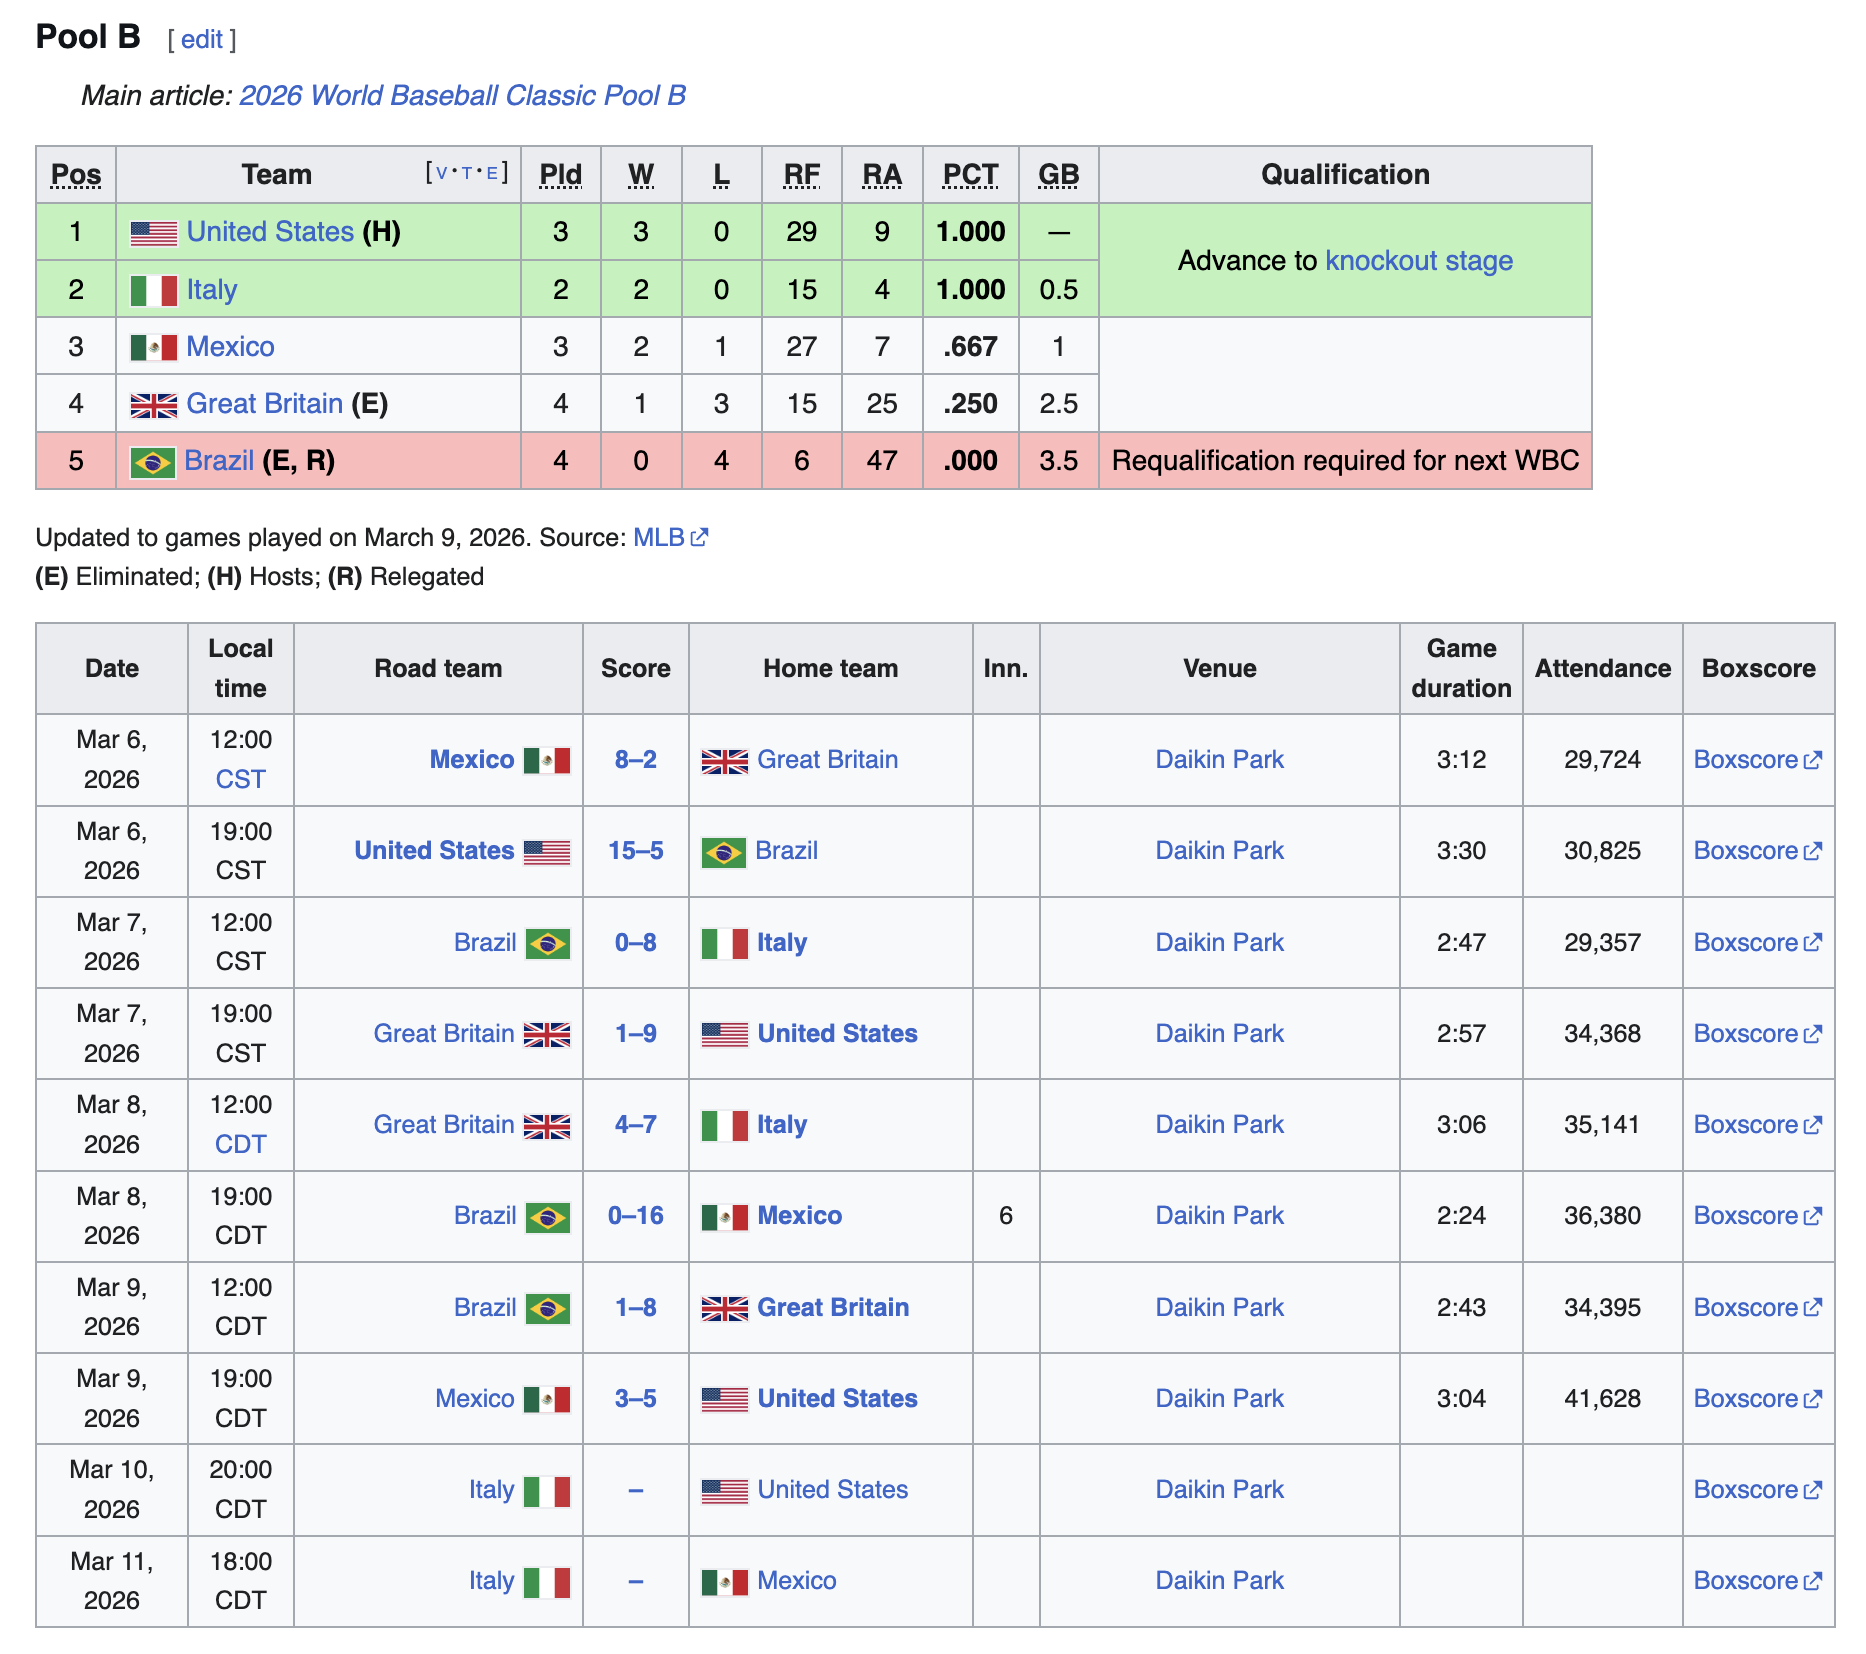The image size is (1866, 1654).
Task: Click Italy's flag in the 0–8 game row
Action: pos(725,944)
